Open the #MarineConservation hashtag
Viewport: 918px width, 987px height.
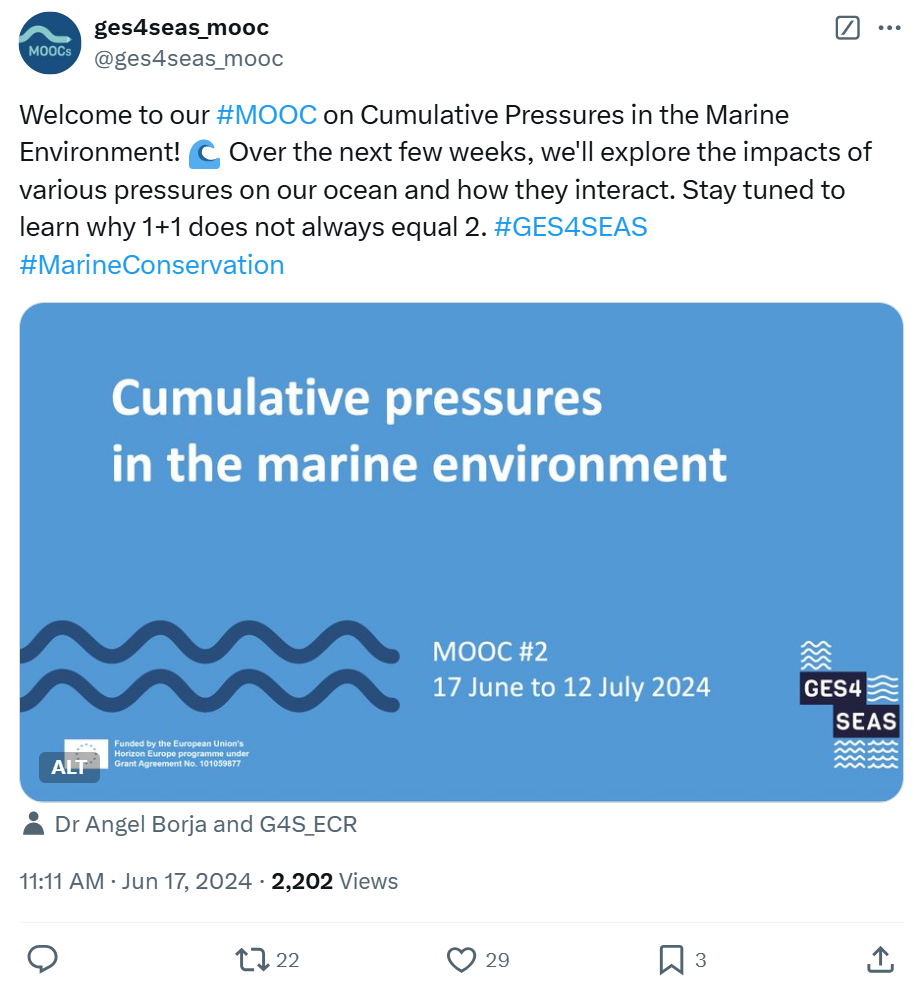click(152, 265)
